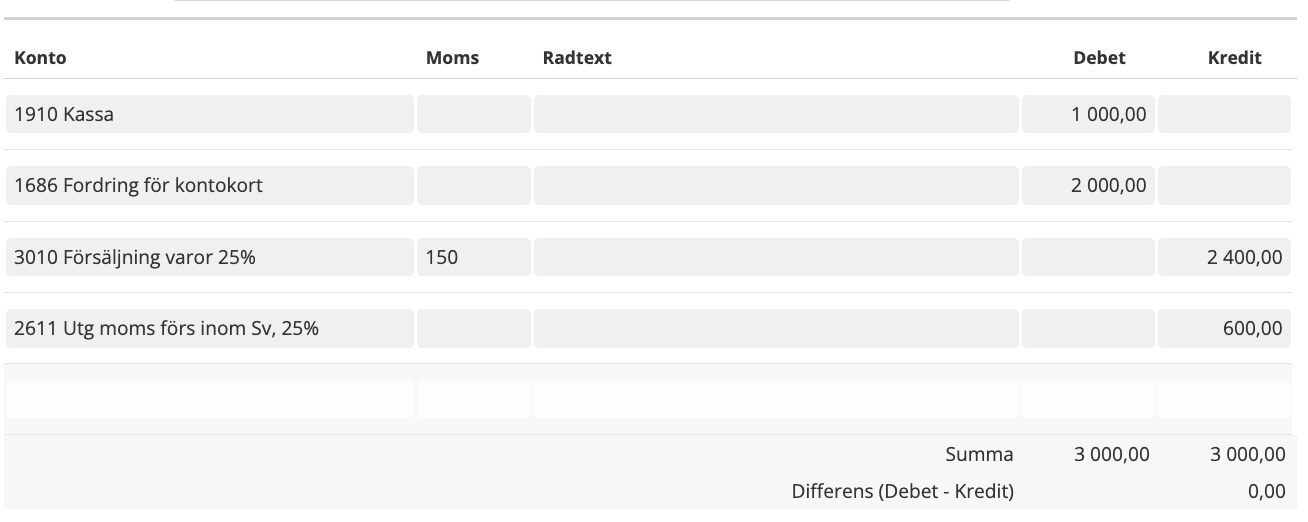Click the Radtext column header
Image resolution: width=1308 pixels, height=522 pixels.
point(577,58)
